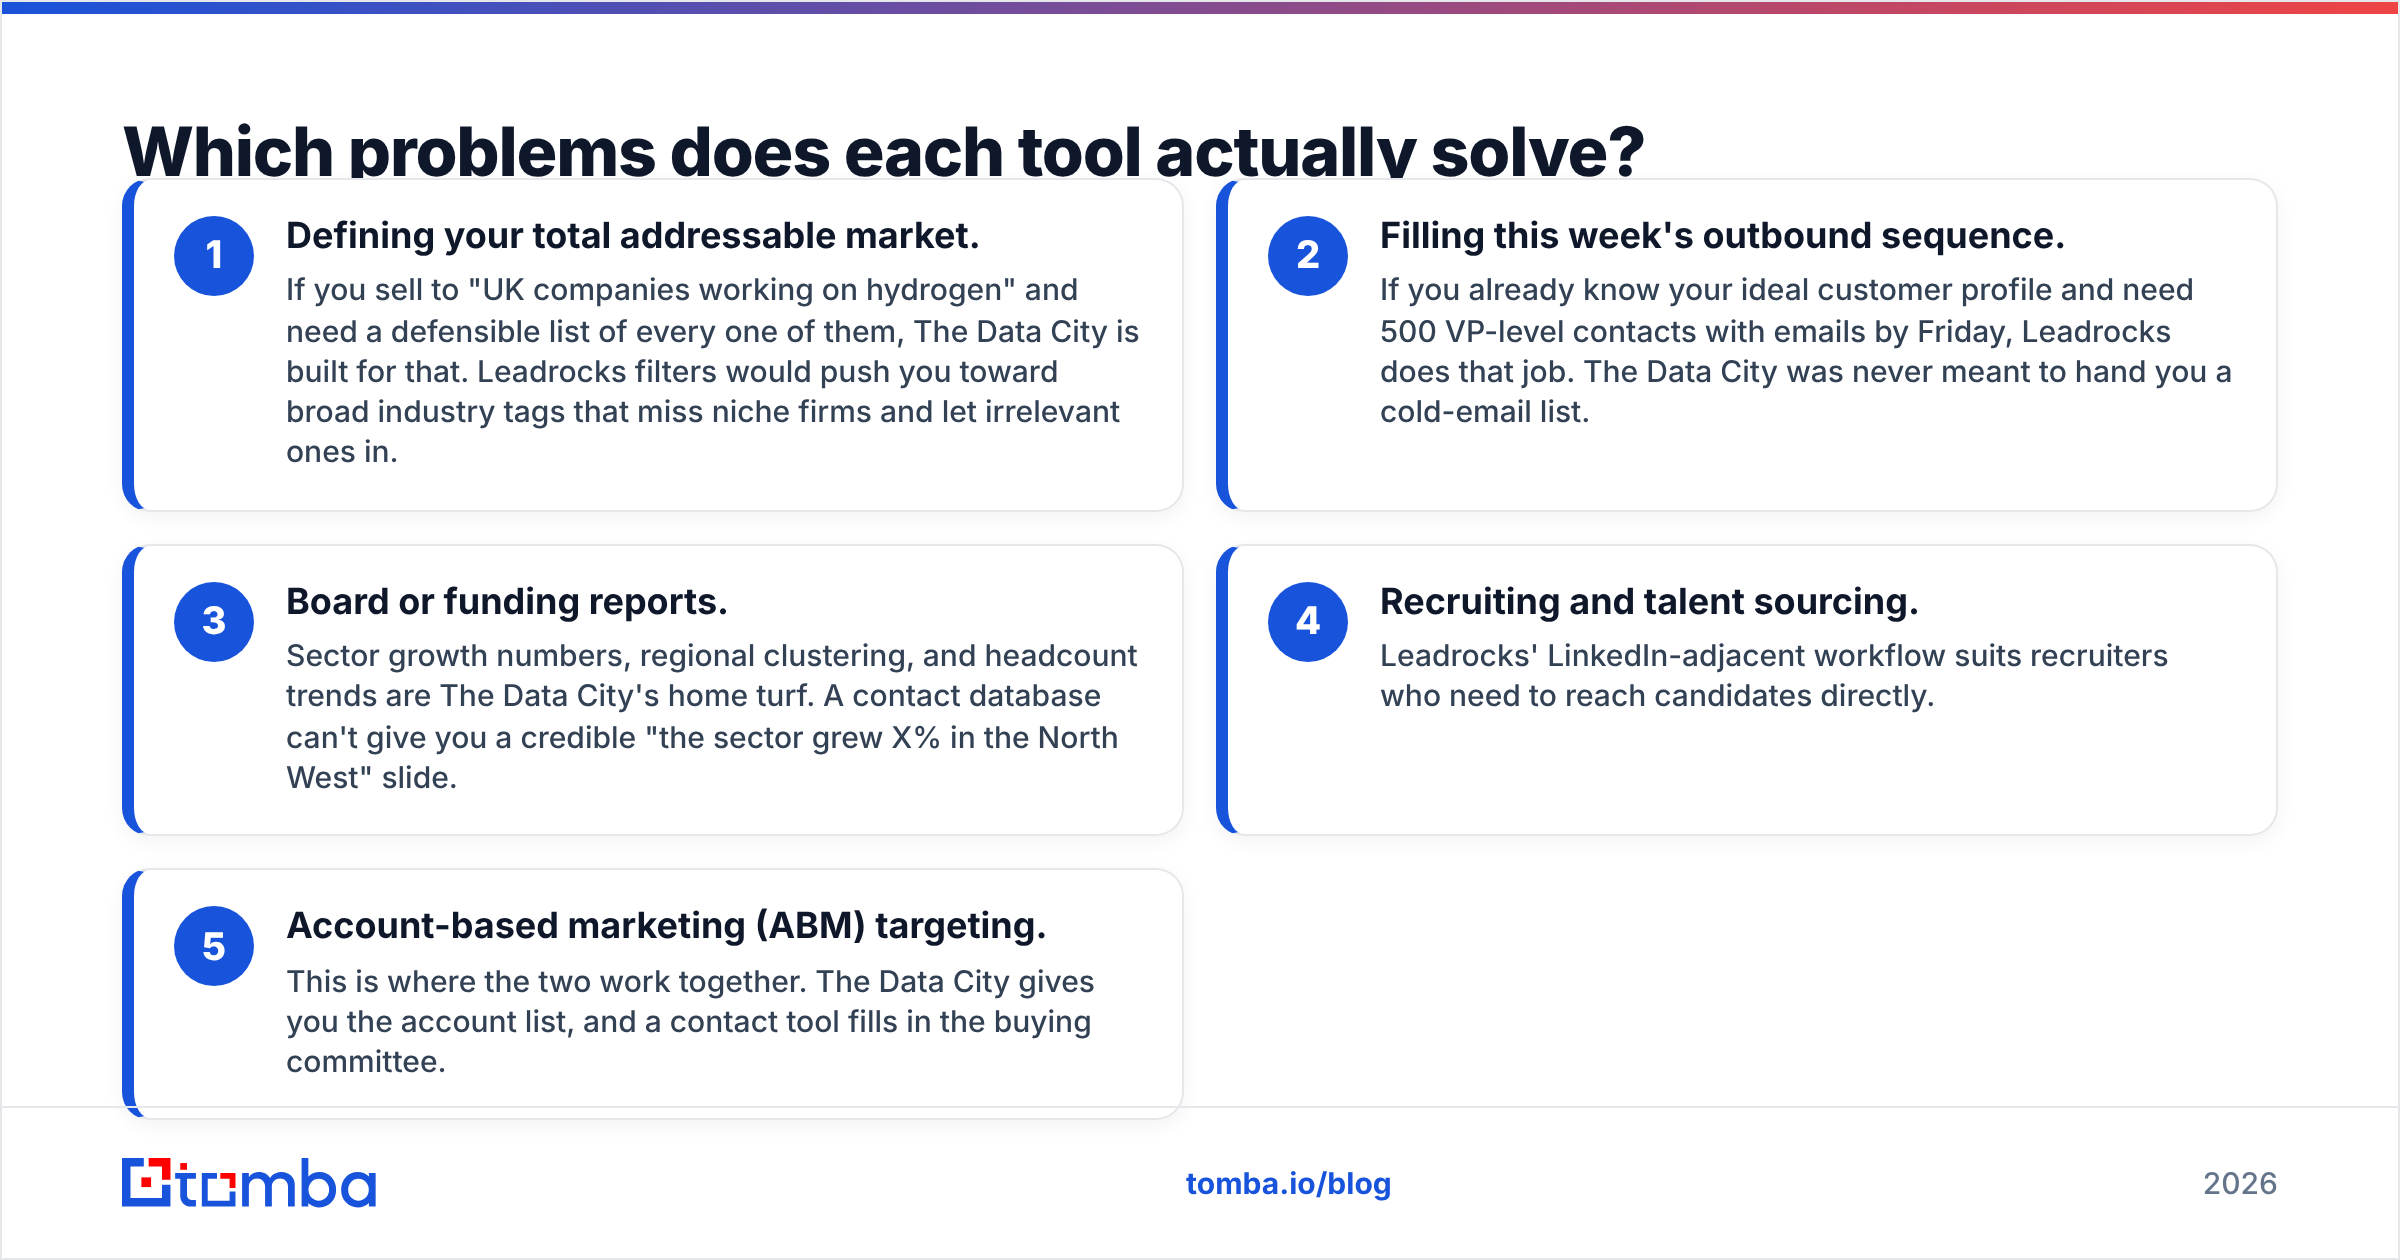Click the paragraph about LinkedIn-adjacent workflow

(1774, 676)
